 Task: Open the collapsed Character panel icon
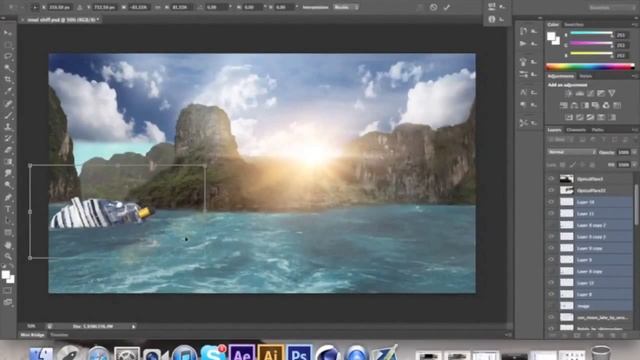click(523, 93)
